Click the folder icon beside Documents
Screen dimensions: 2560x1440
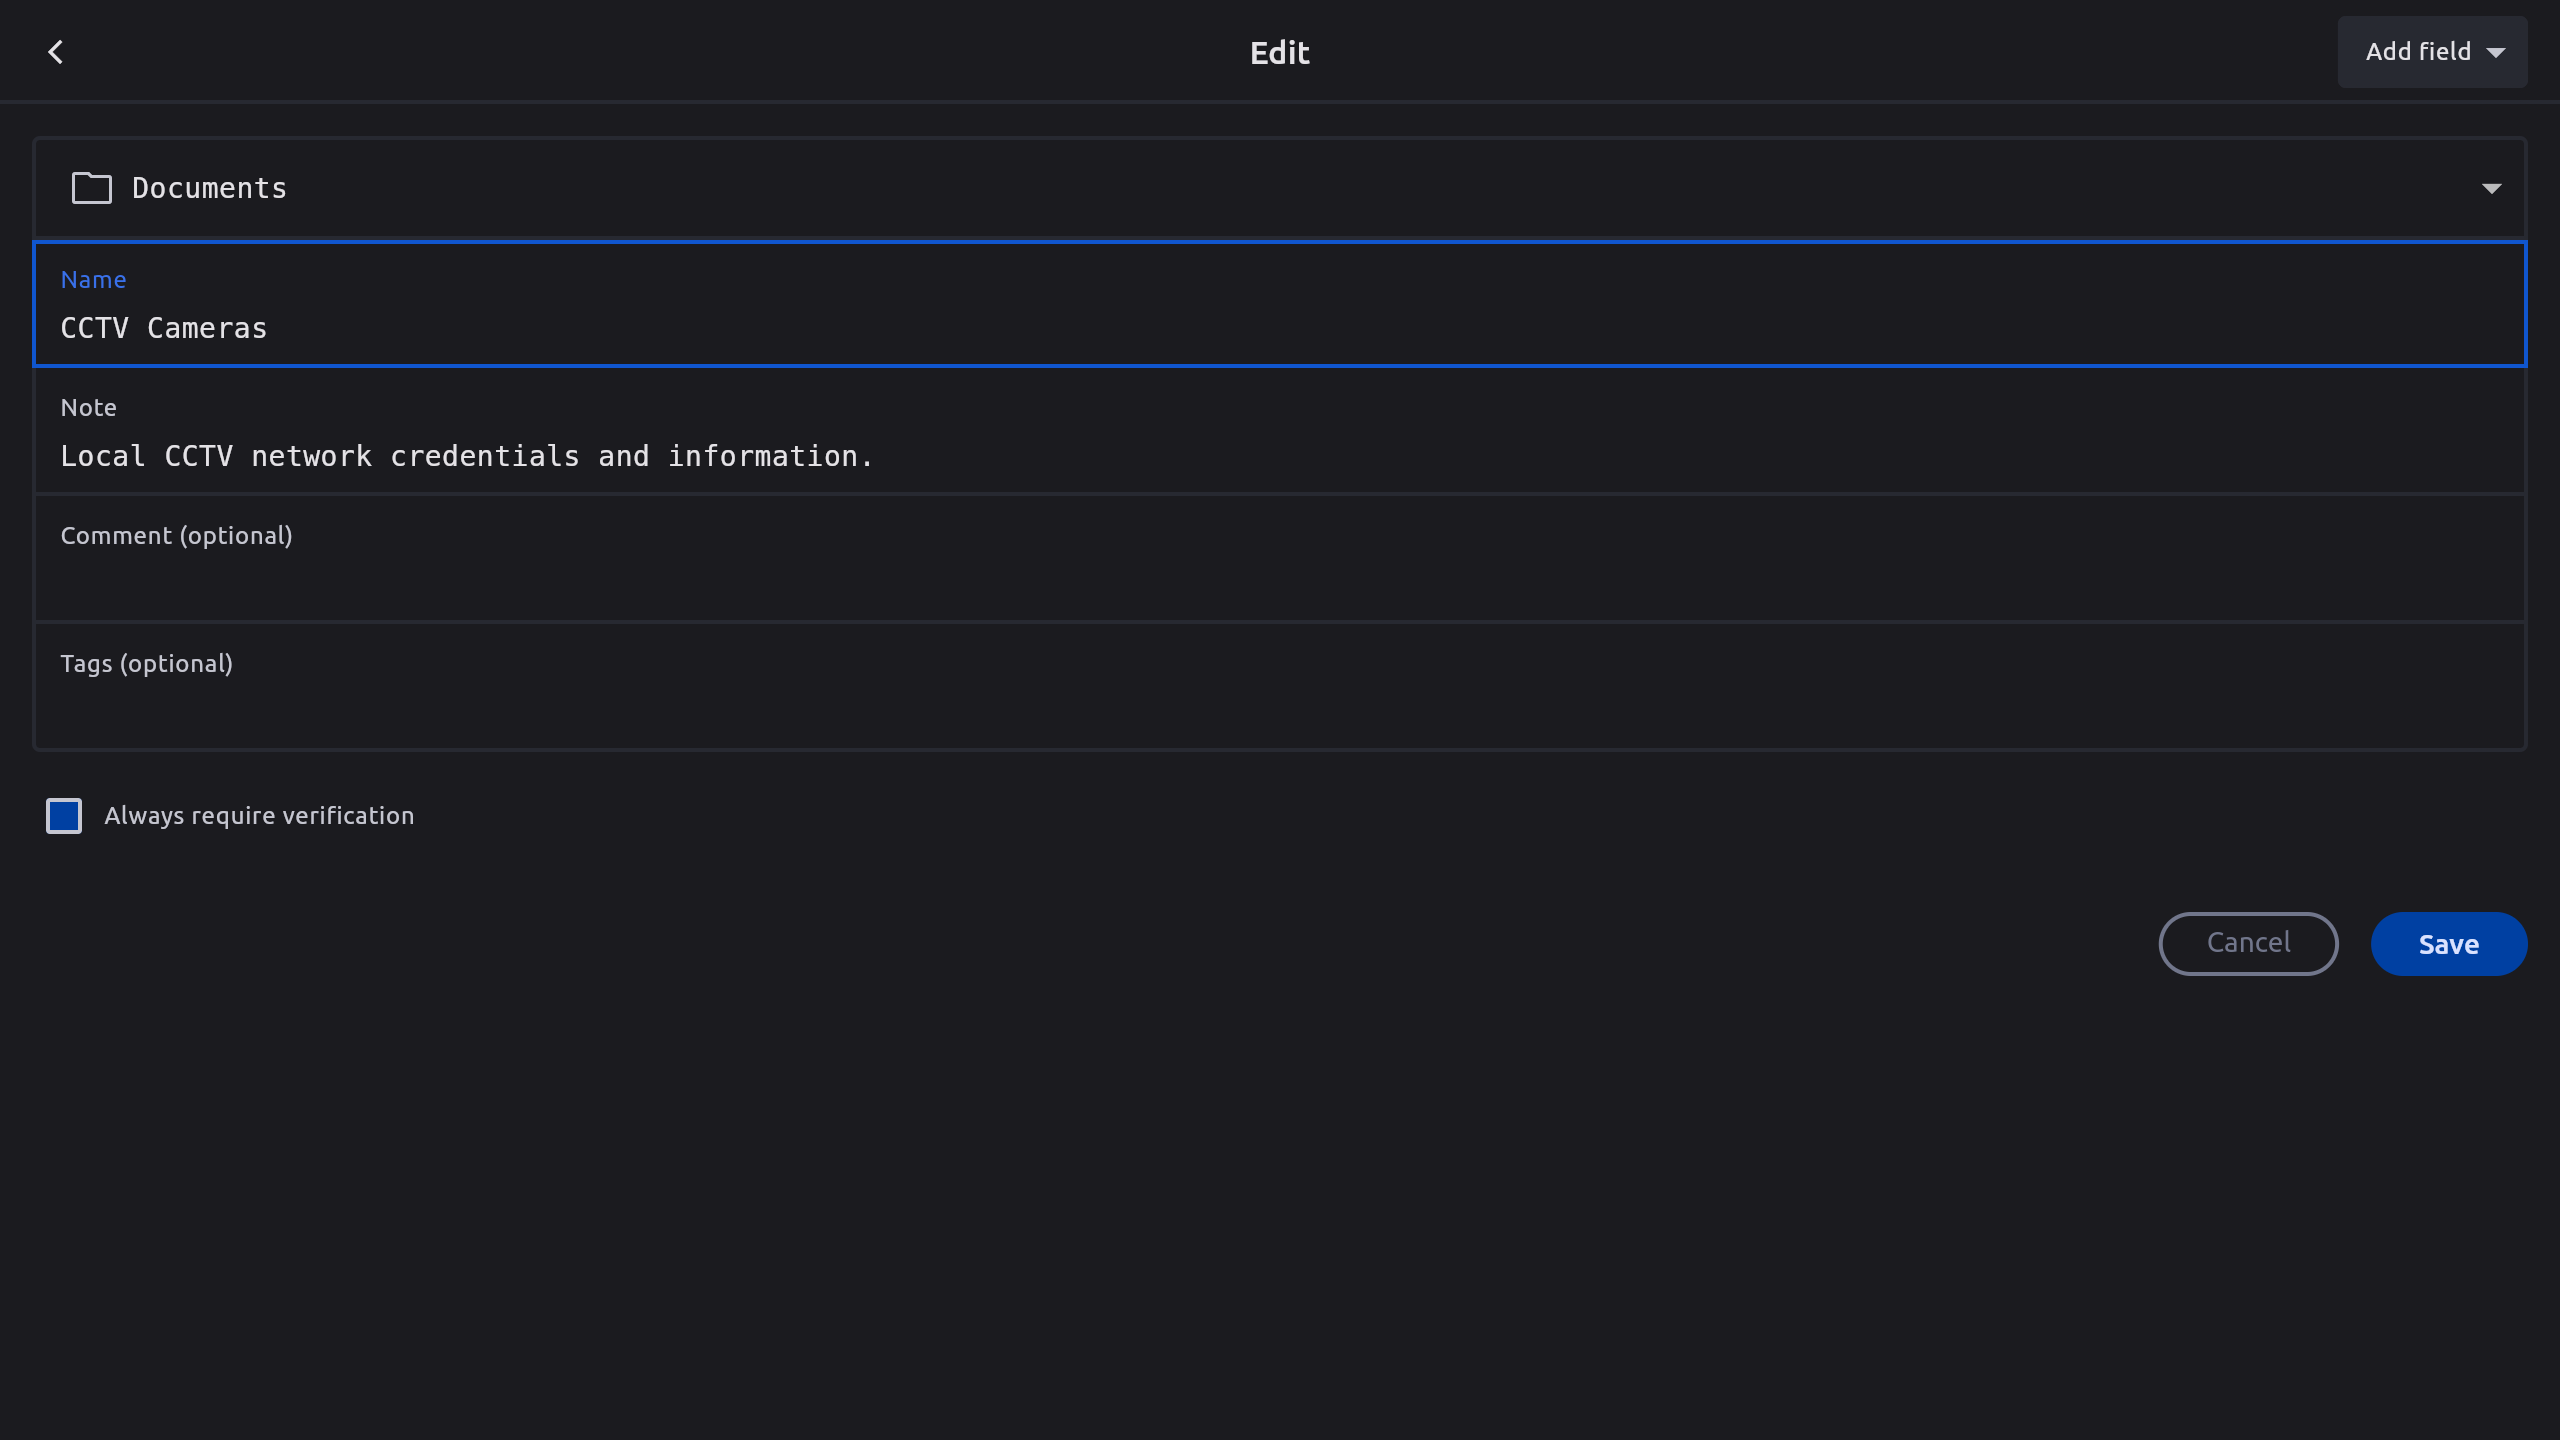tap(91, 188)
